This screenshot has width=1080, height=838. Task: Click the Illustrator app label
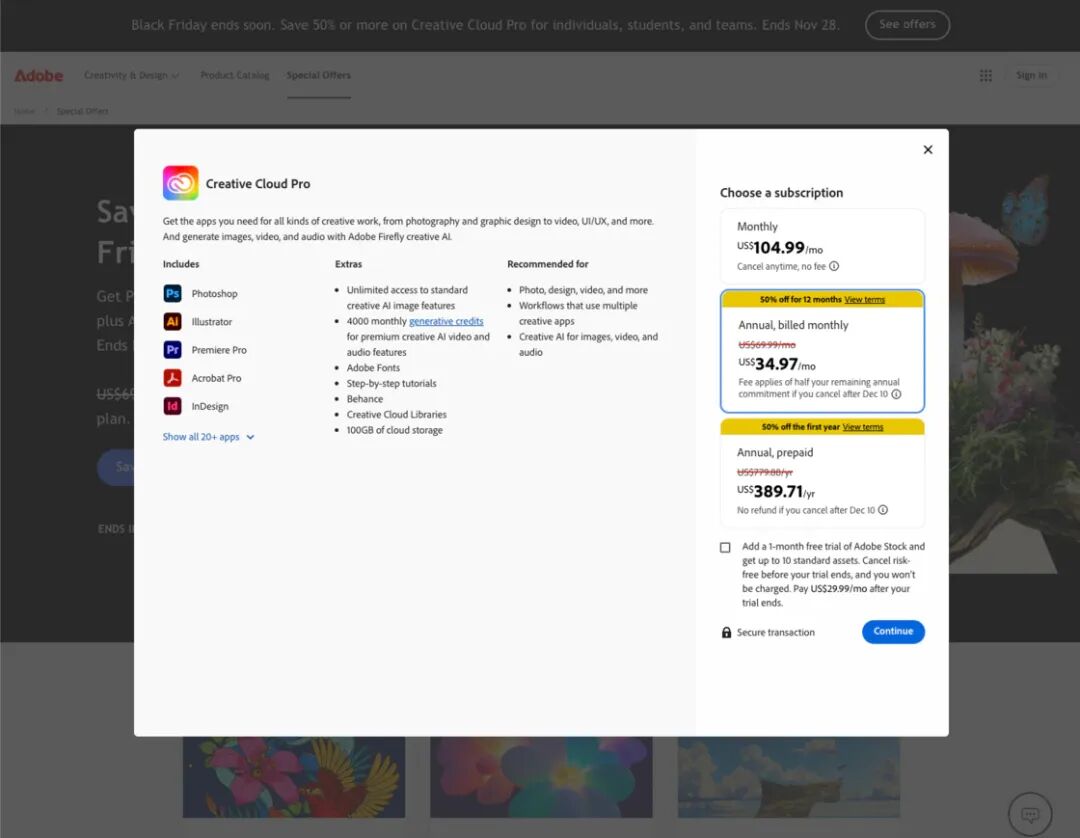pyautogui.click(x=211, y=322)
